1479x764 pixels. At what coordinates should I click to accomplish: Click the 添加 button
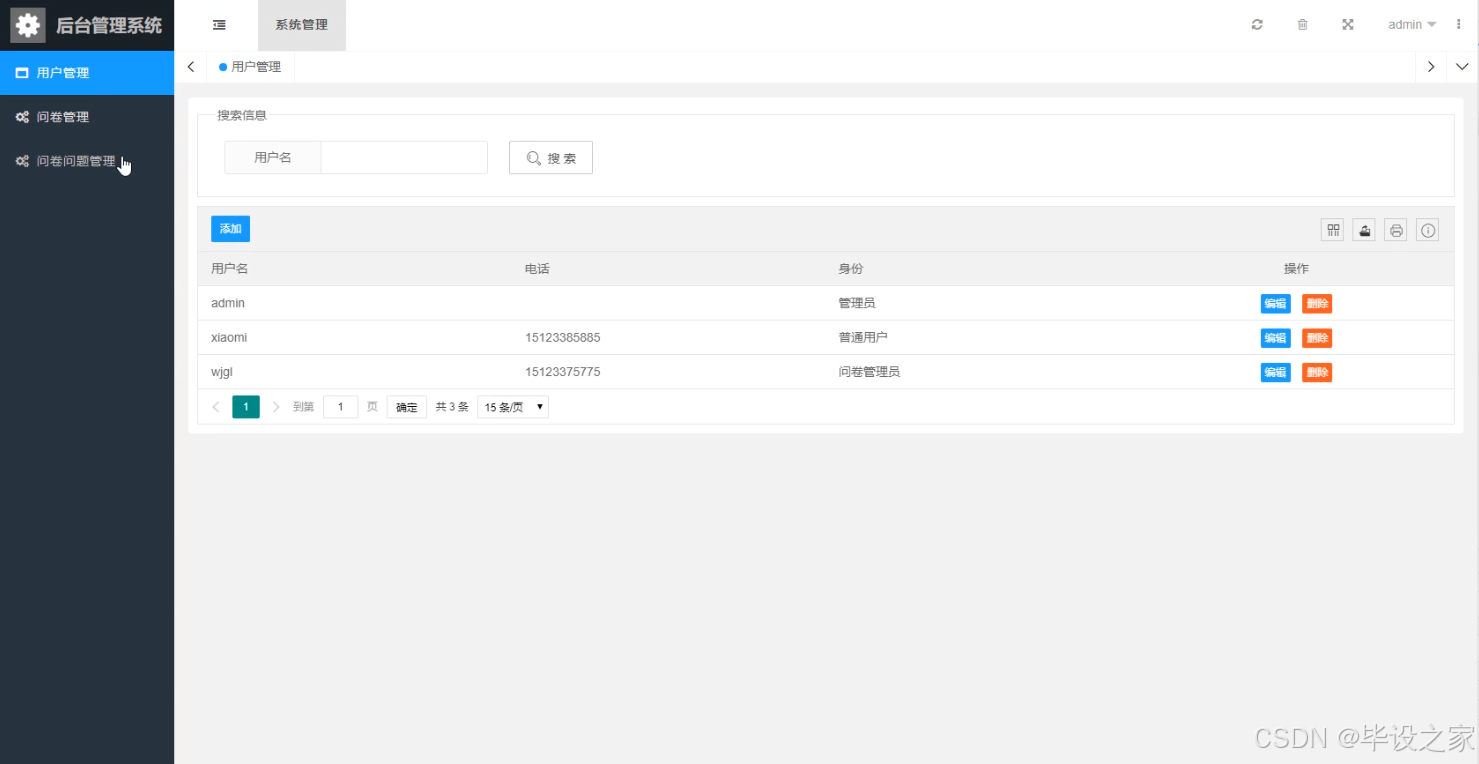pos(230,229)
